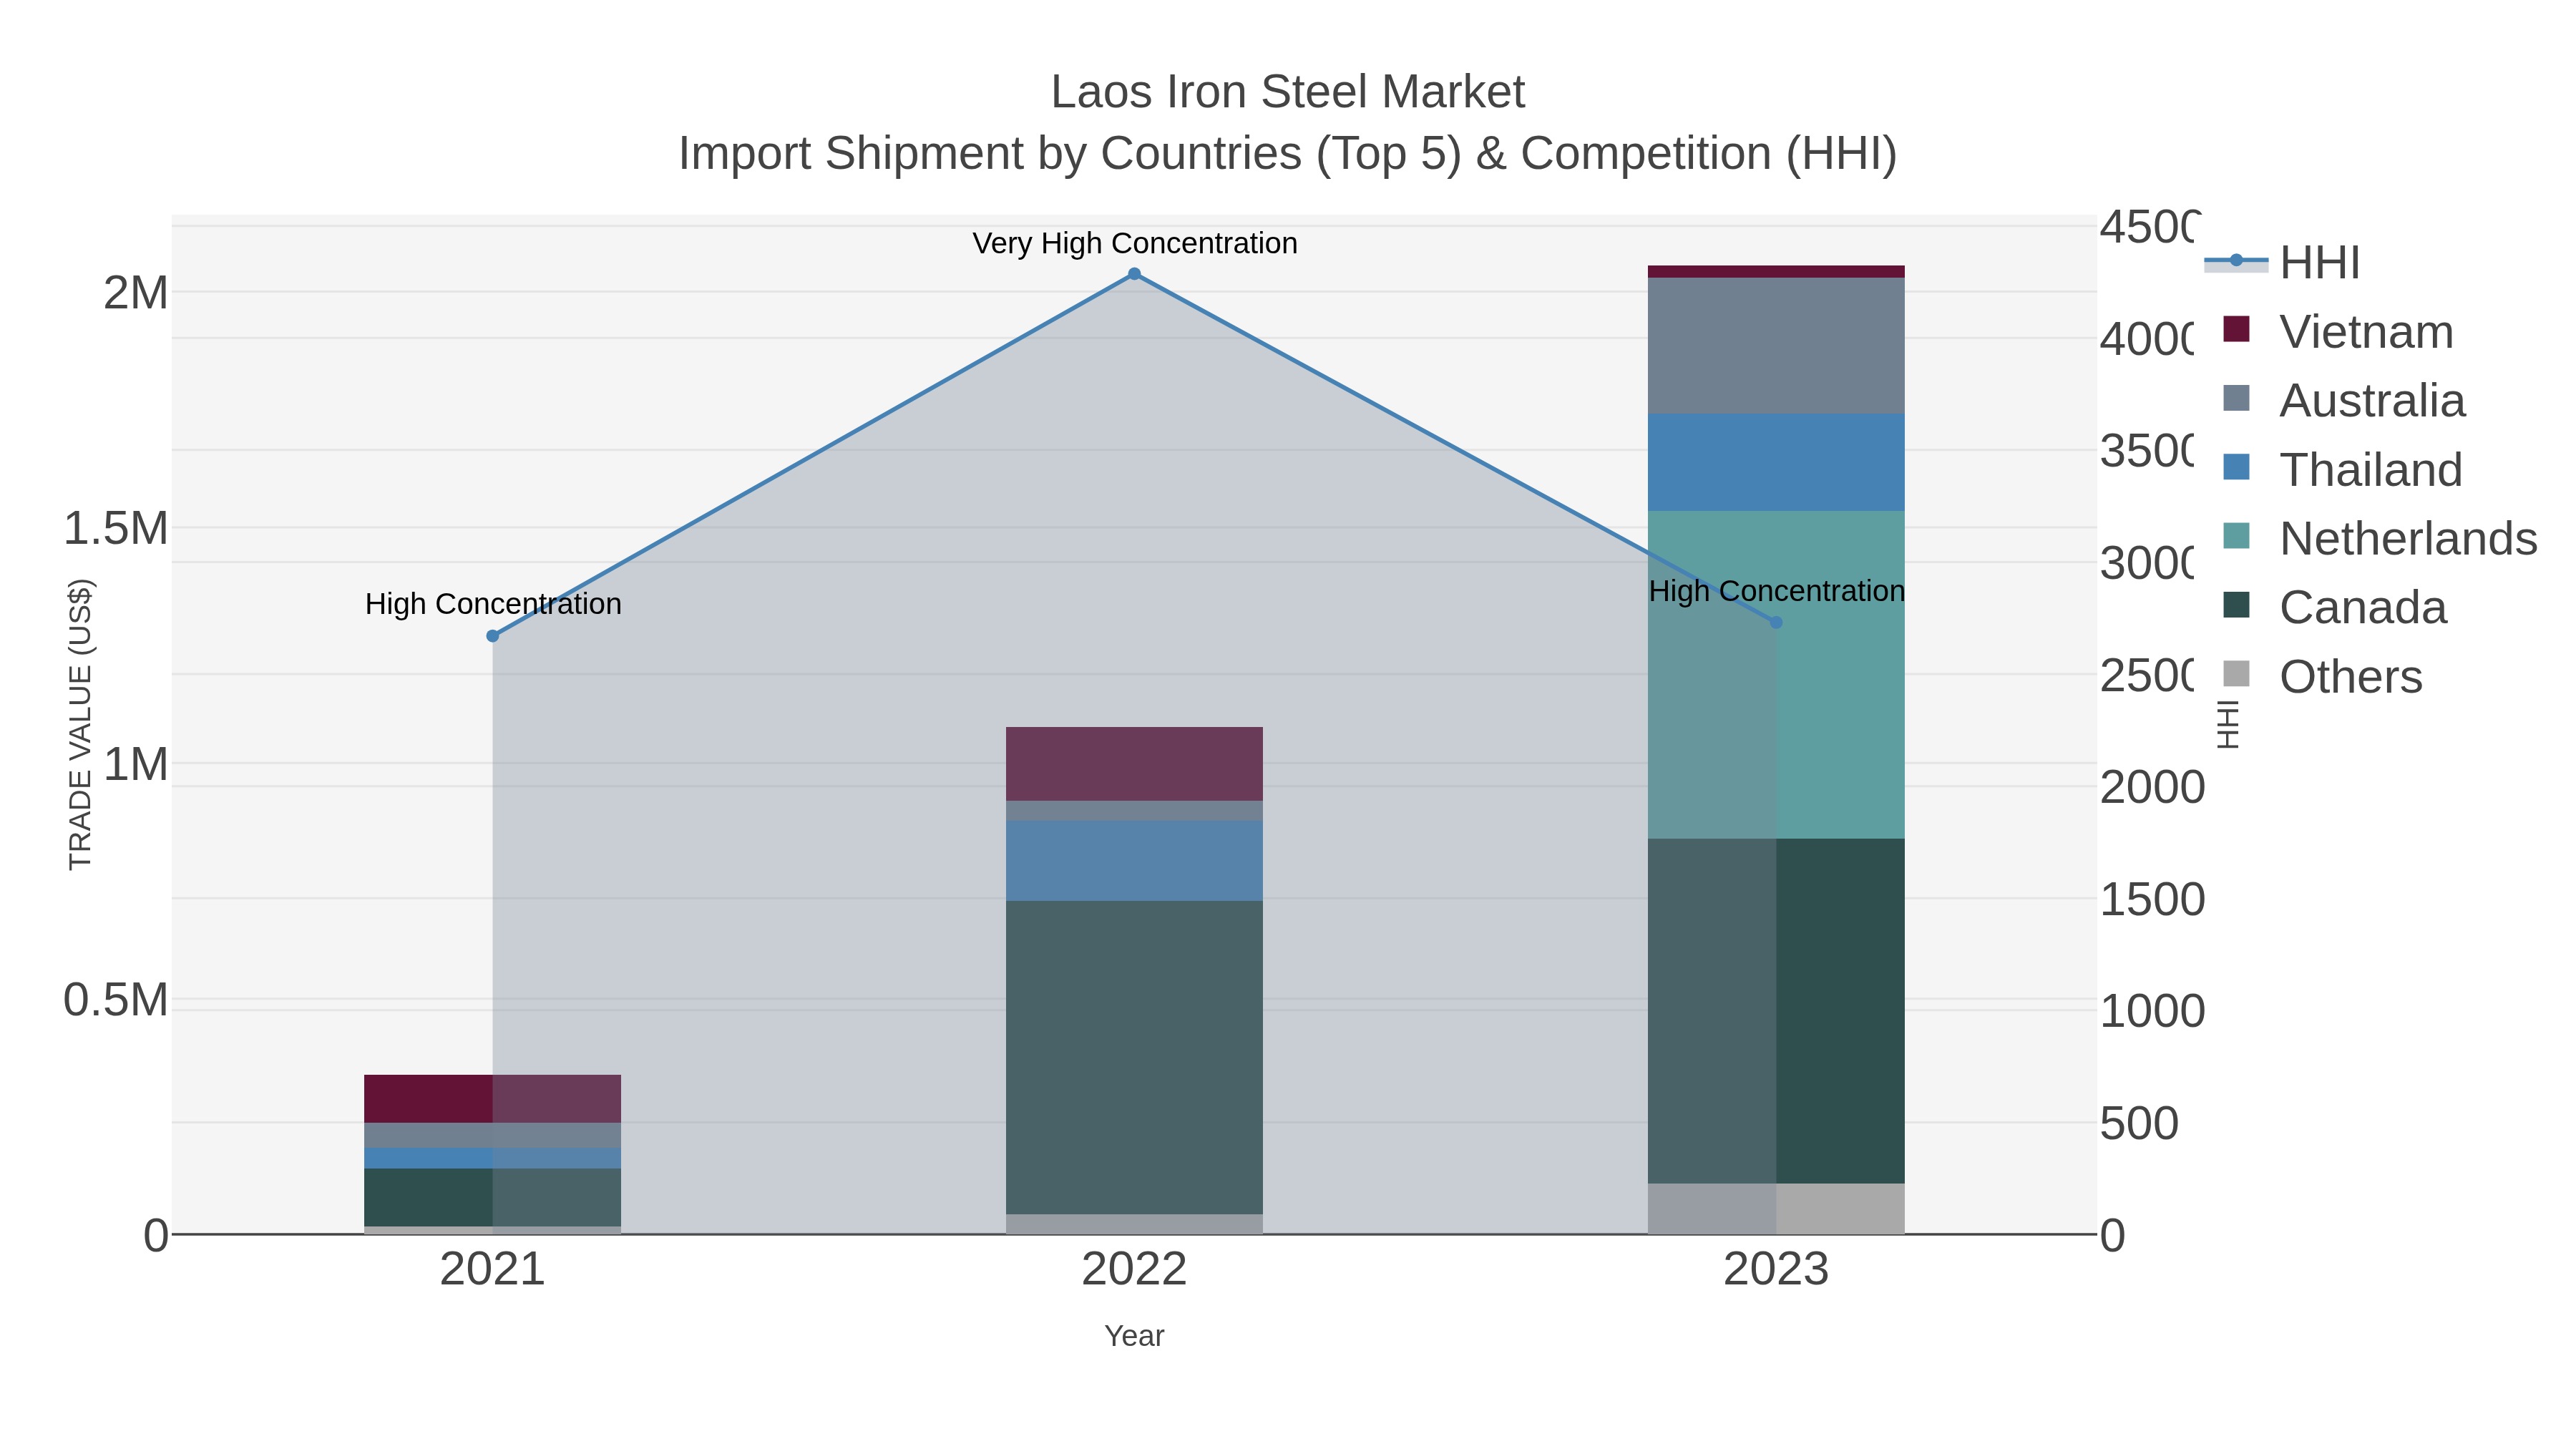Screen dimensions: 2576x1449
Task: Click the '2M' y-axis tick label
Action: pyautogui.click(x=136, y=293)
